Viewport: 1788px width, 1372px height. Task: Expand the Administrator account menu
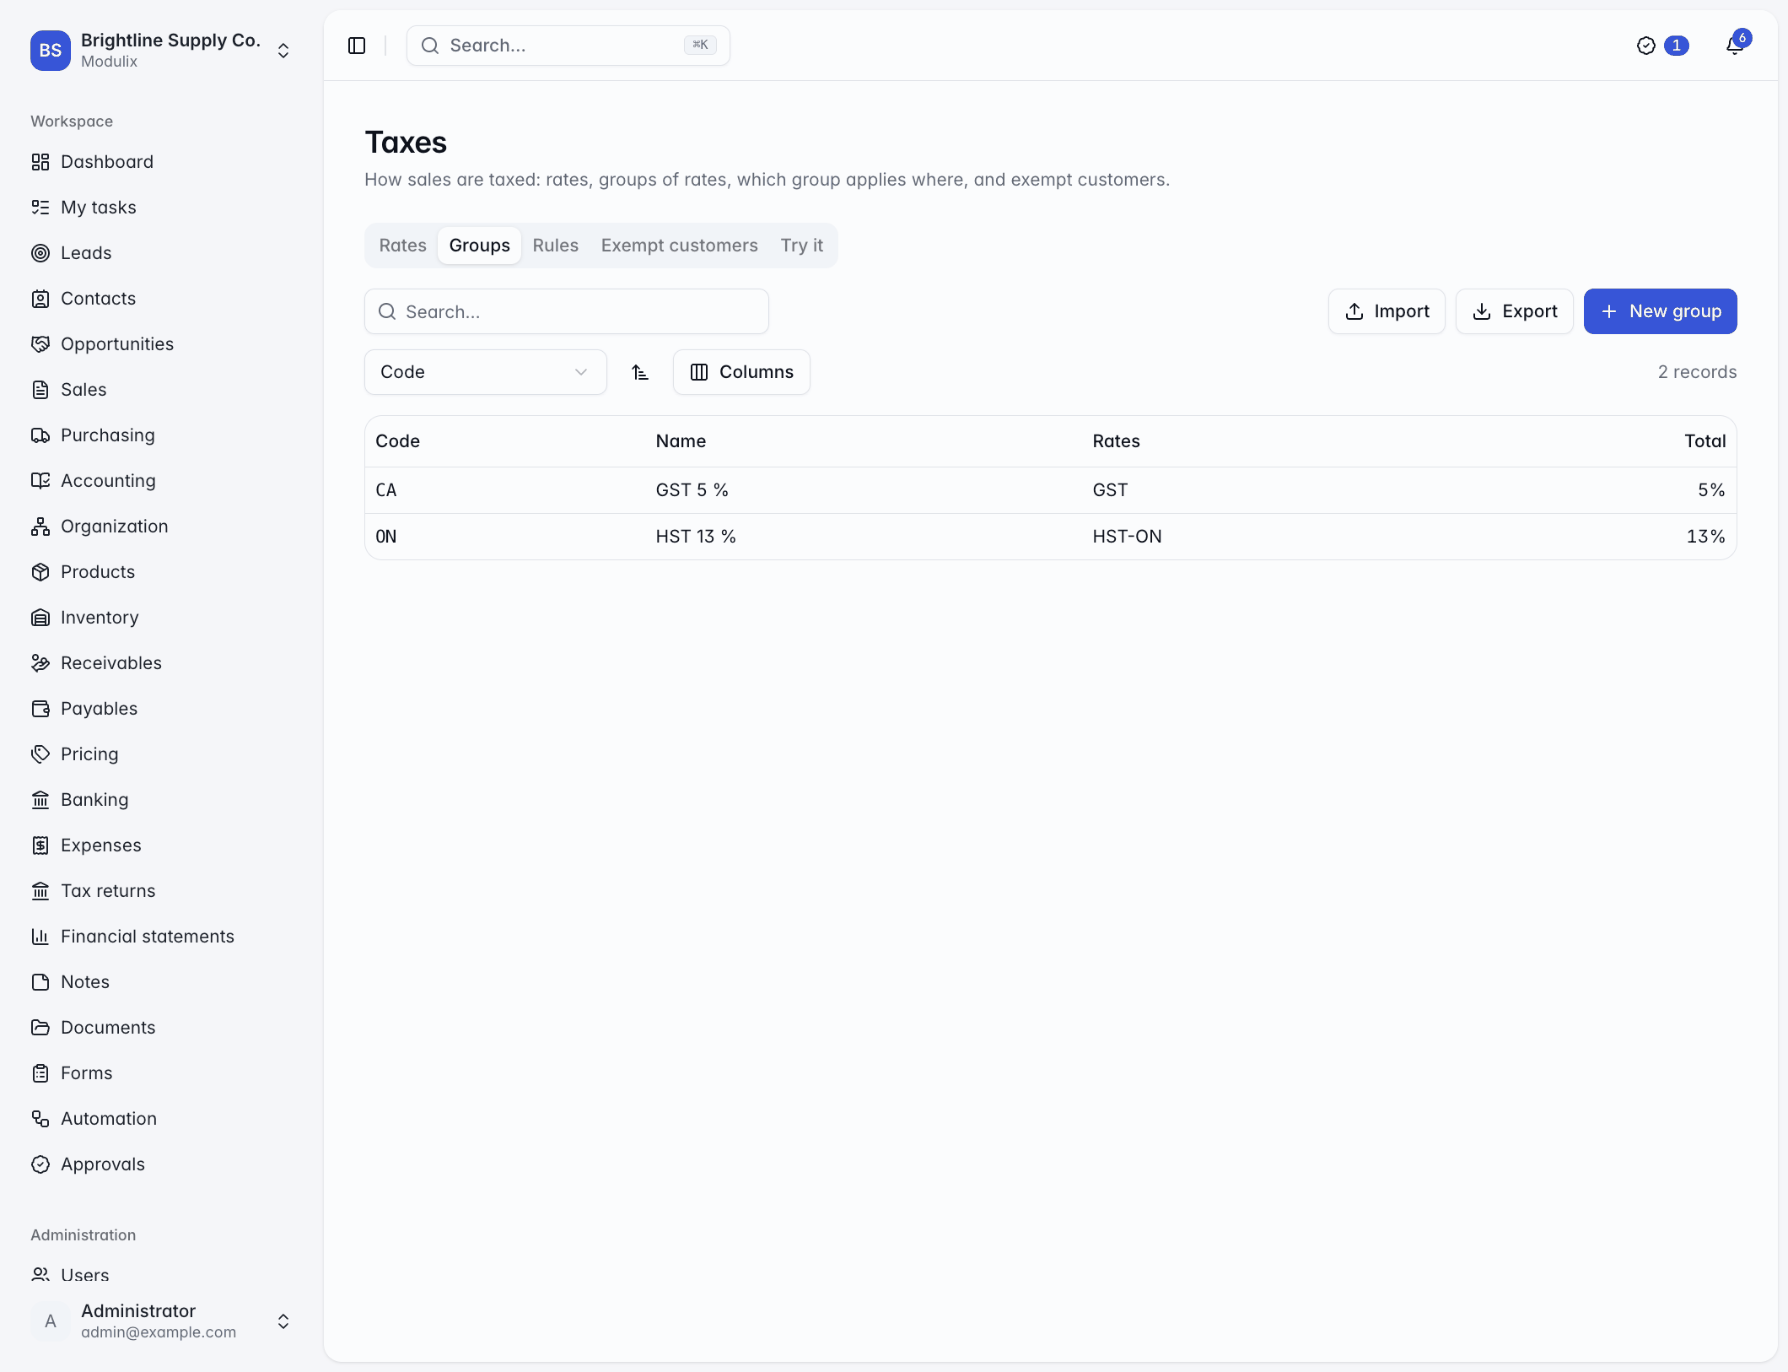point(161,1321)
